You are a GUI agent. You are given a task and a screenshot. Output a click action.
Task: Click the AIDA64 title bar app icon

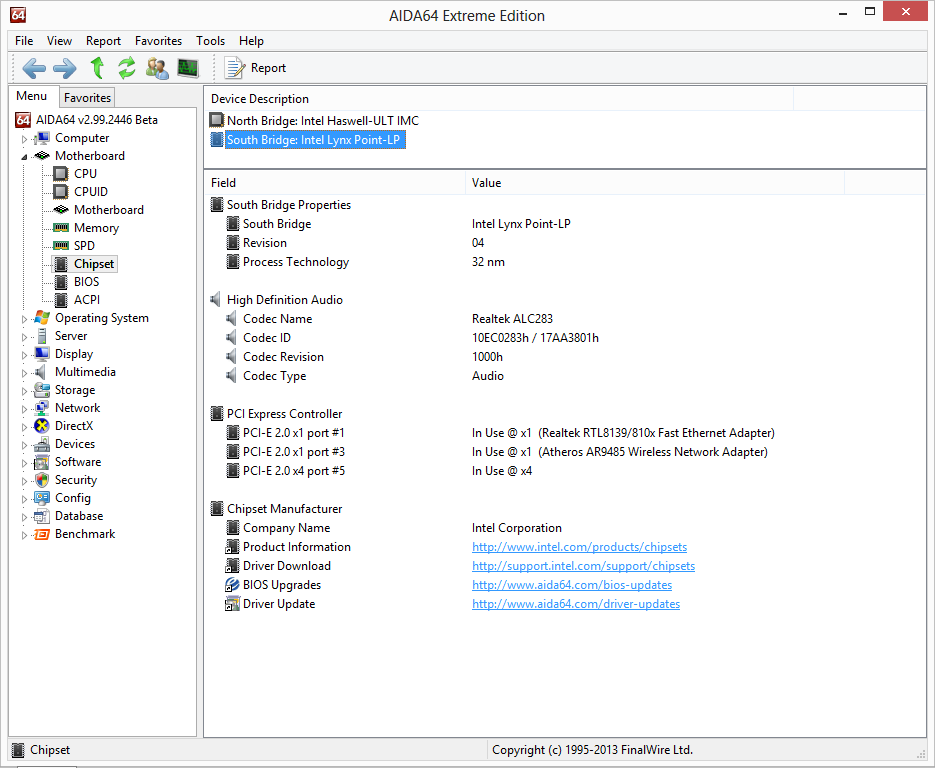[x=18, y=14]
